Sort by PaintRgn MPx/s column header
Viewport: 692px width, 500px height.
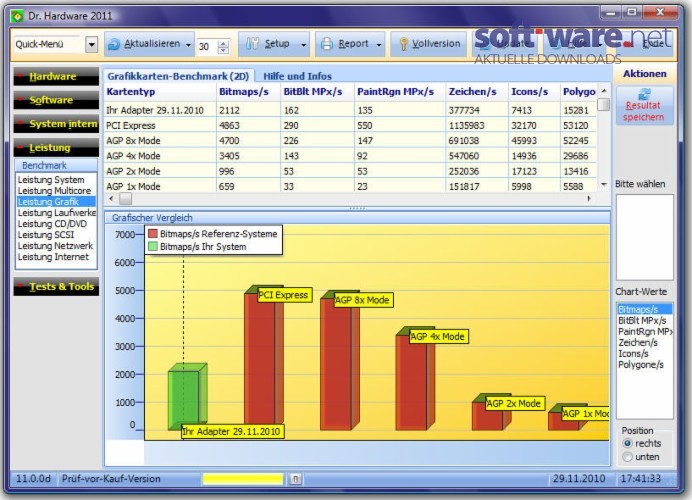(x=399, y=92)
